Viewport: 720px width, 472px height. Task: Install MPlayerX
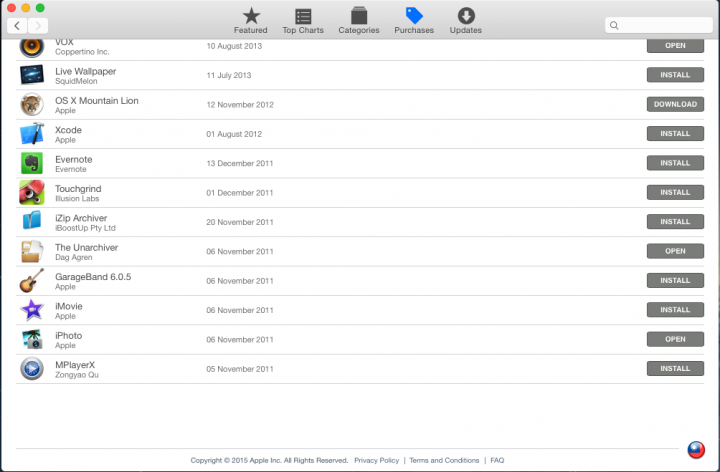[675, 369]
